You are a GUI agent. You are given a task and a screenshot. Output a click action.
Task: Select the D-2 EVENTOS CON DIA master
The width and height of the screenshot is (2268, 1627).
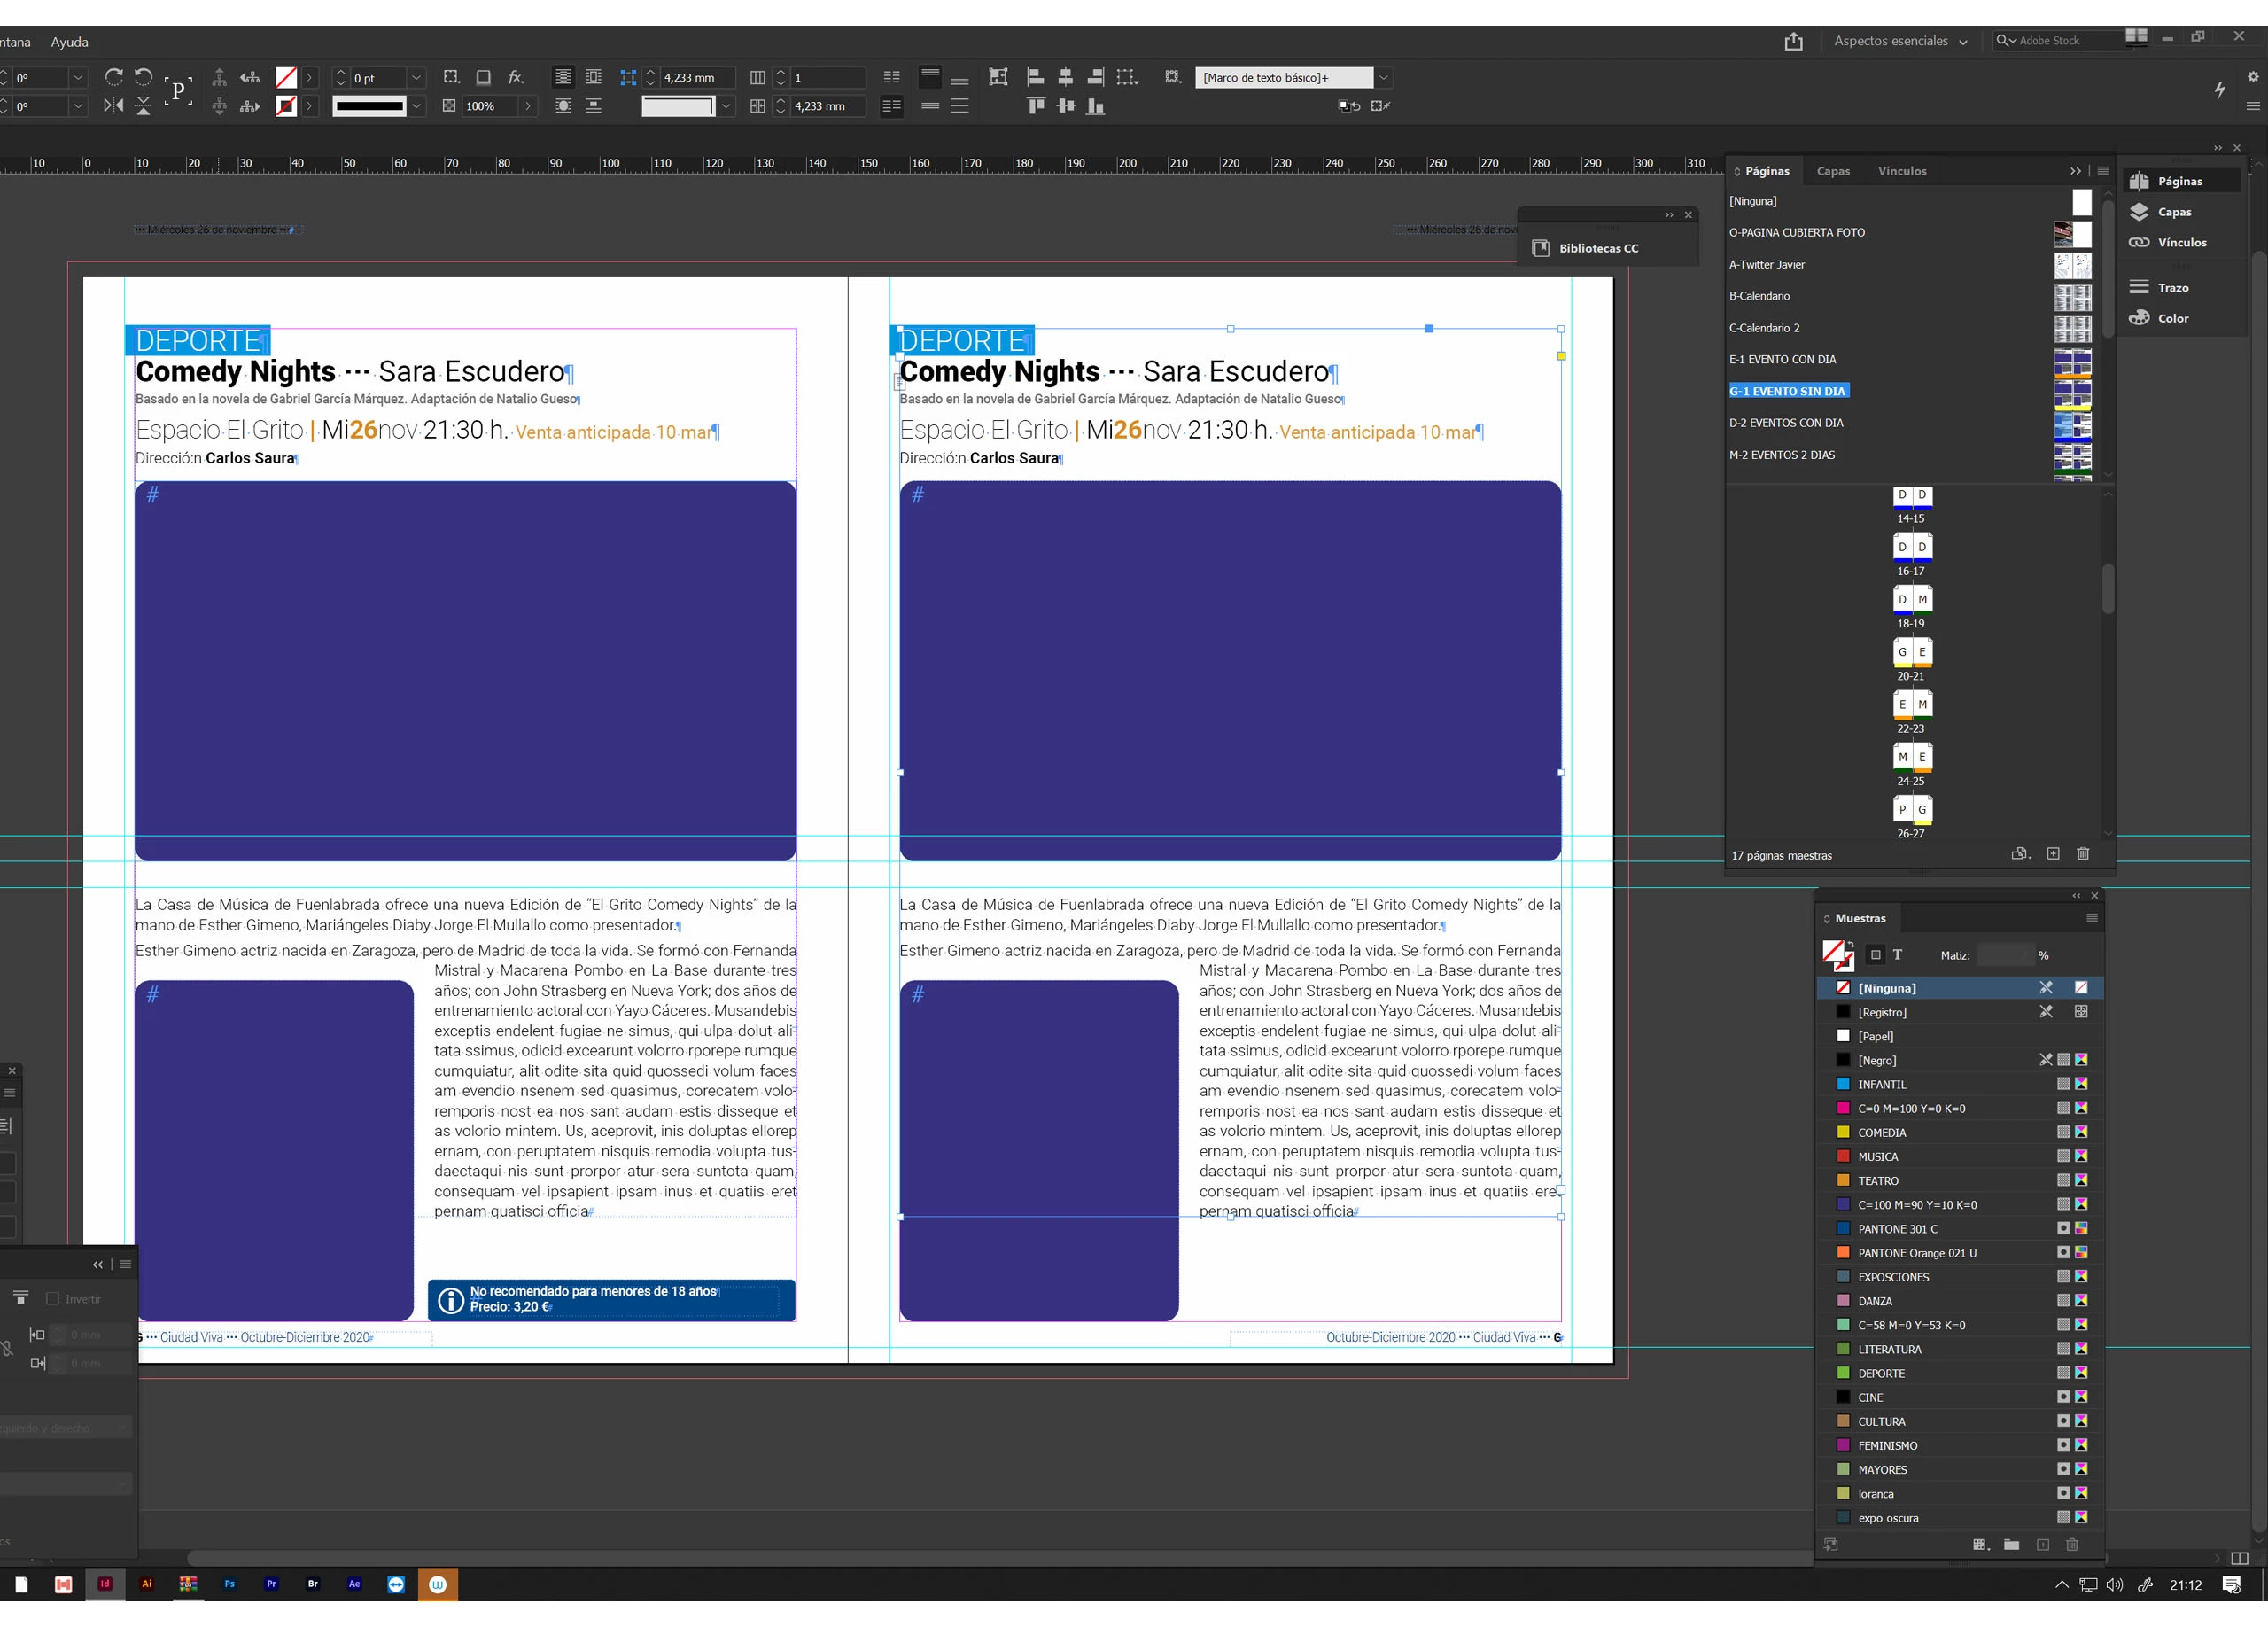(x=1786, y=423)
